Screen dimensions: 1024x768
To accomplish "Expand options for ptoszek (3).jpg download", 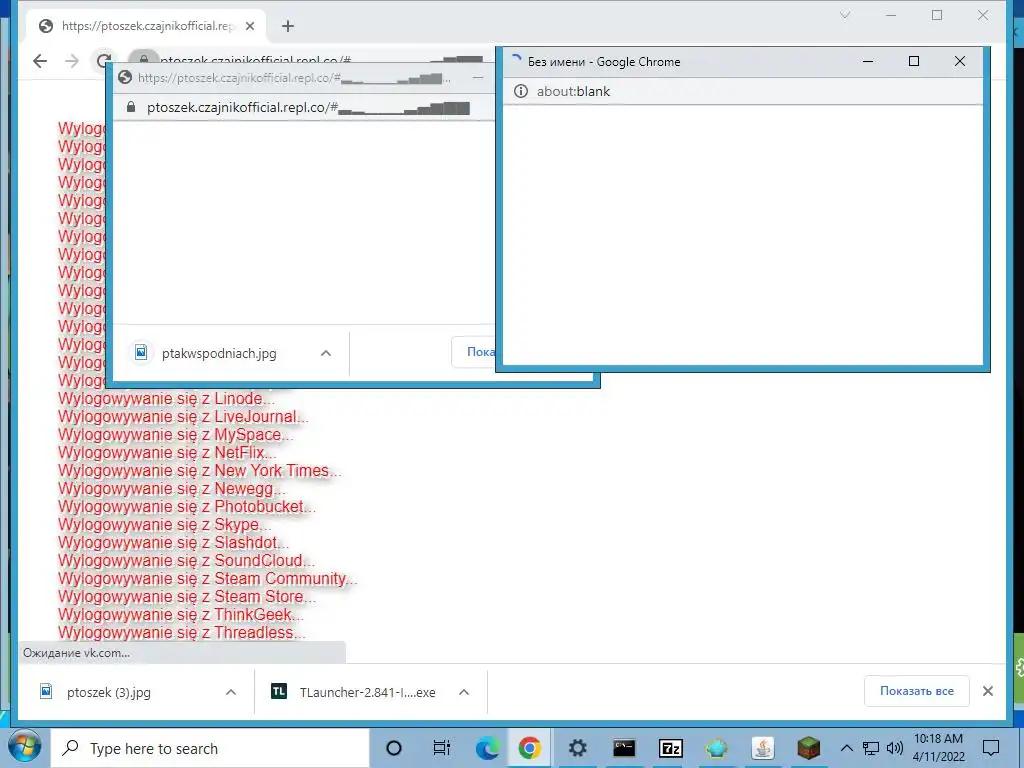I will (x=231, y=692).
